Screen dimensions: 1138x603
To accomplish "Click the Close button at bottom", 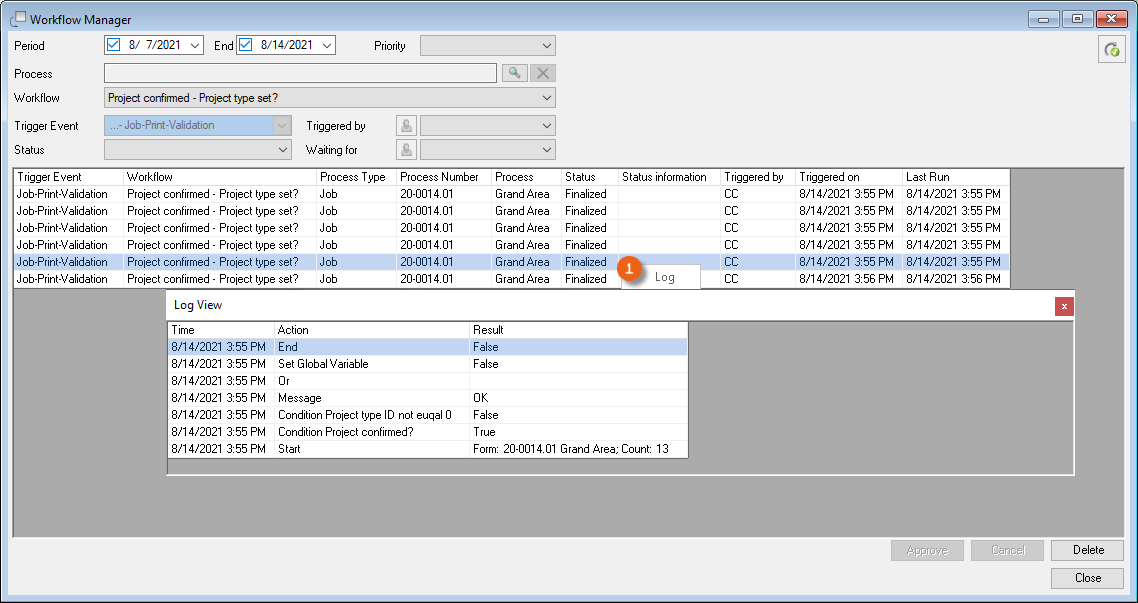I will pyautogui.click(x=1087, y=578).
